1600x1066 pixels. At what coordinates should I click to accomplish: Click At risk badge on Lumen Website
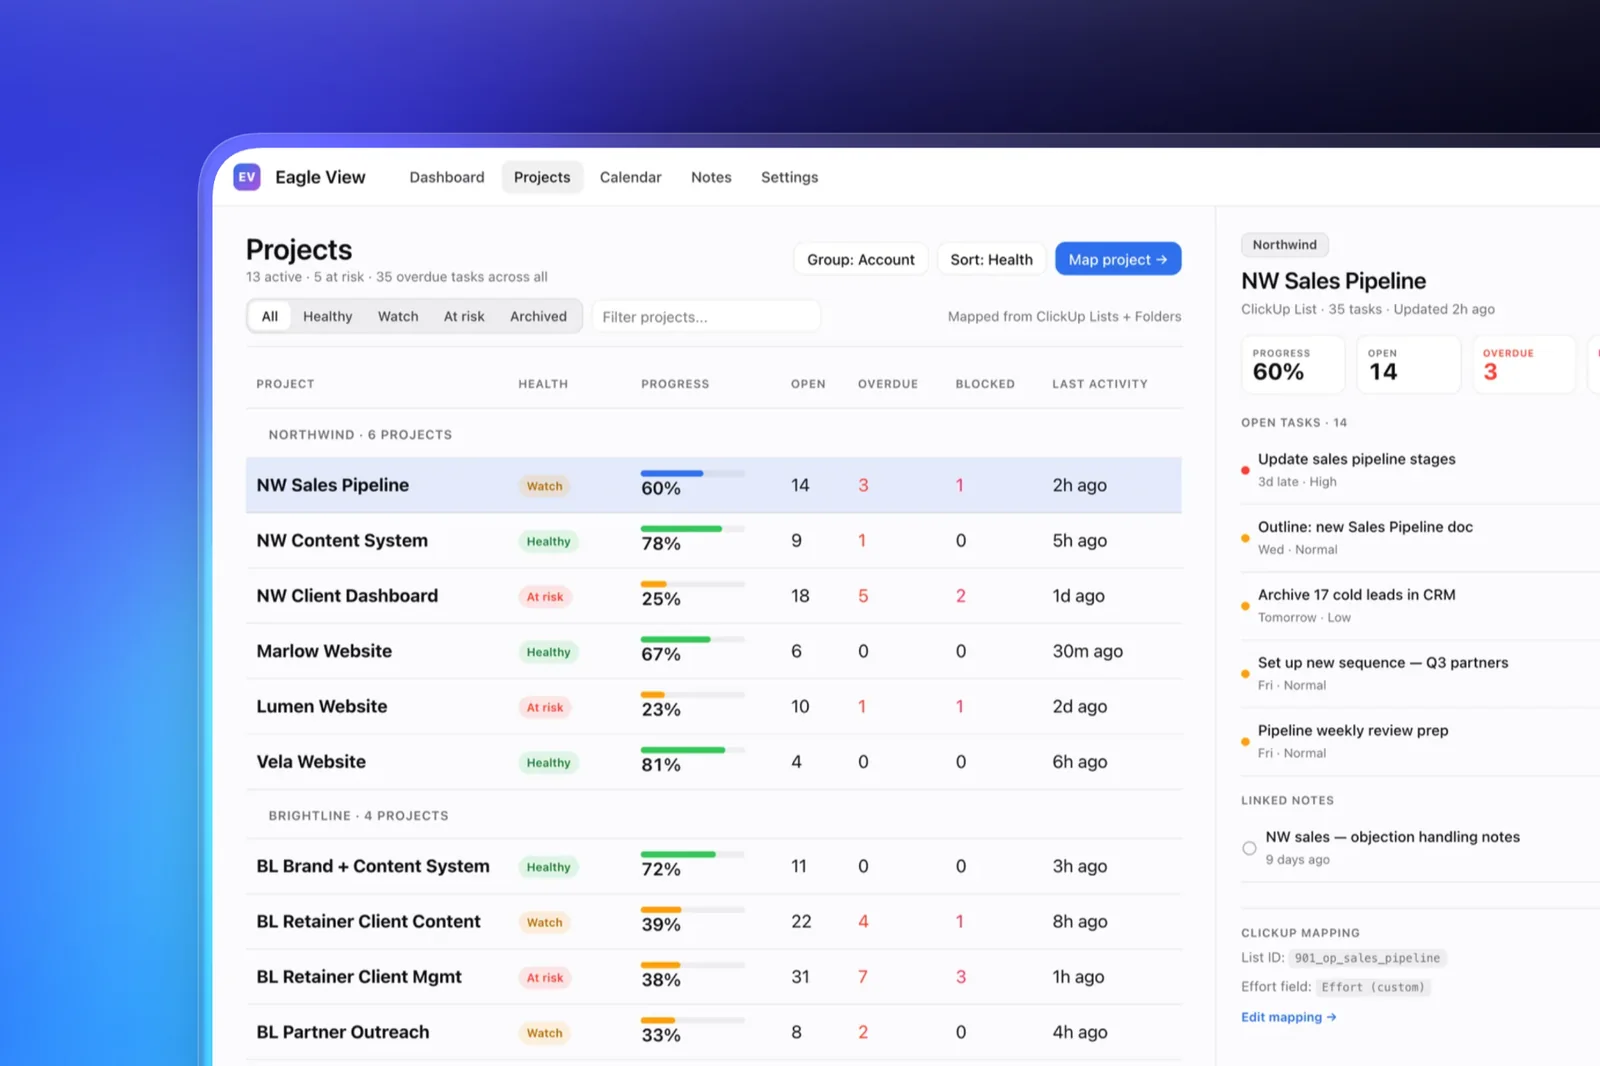(x=545, y=707)
